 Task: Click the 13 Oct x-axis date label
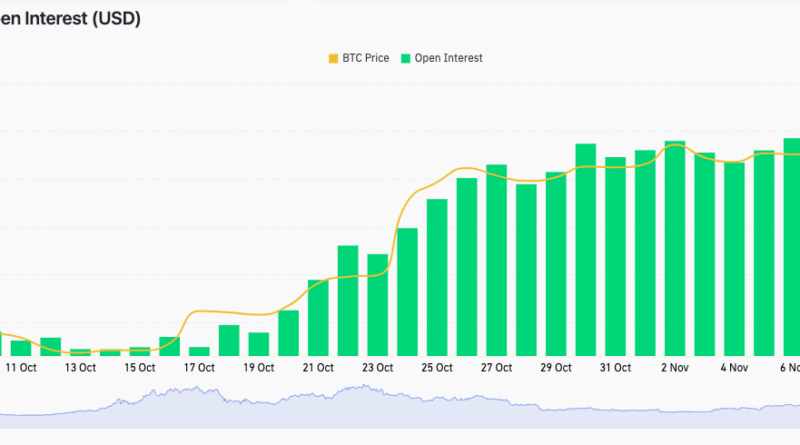(80, 368)
